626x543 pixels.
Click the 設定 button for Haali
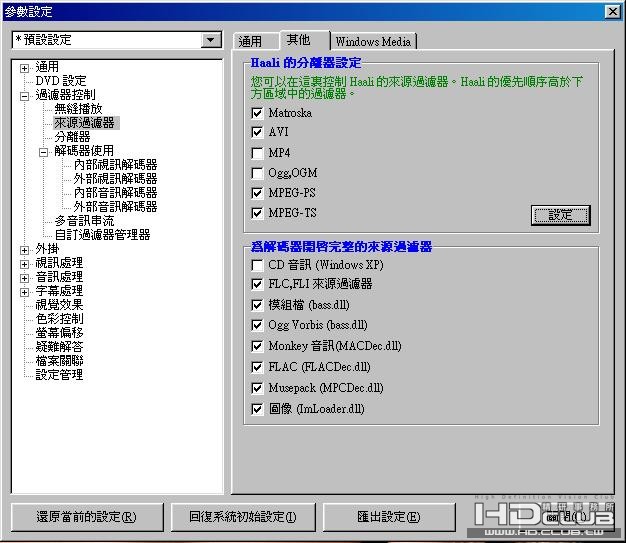click(x=561, y=216)
